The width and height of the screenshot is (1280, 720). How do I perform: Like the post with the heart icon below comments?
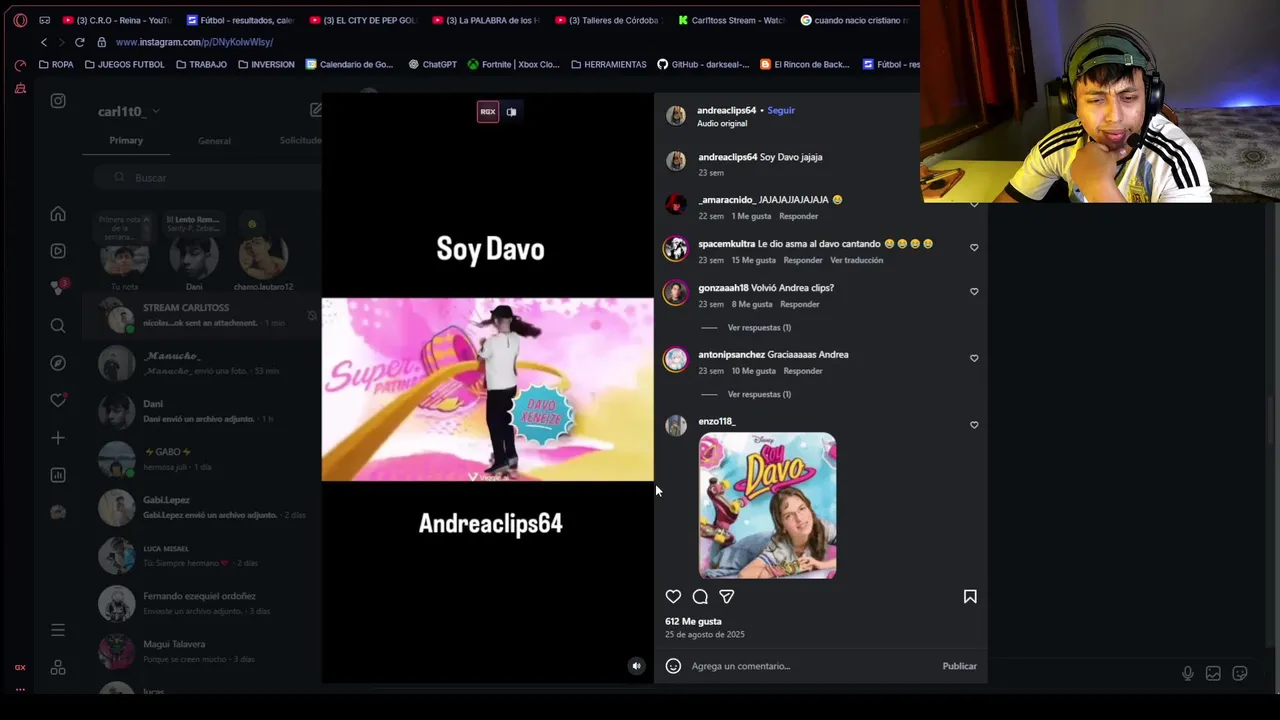click(673, 596)
